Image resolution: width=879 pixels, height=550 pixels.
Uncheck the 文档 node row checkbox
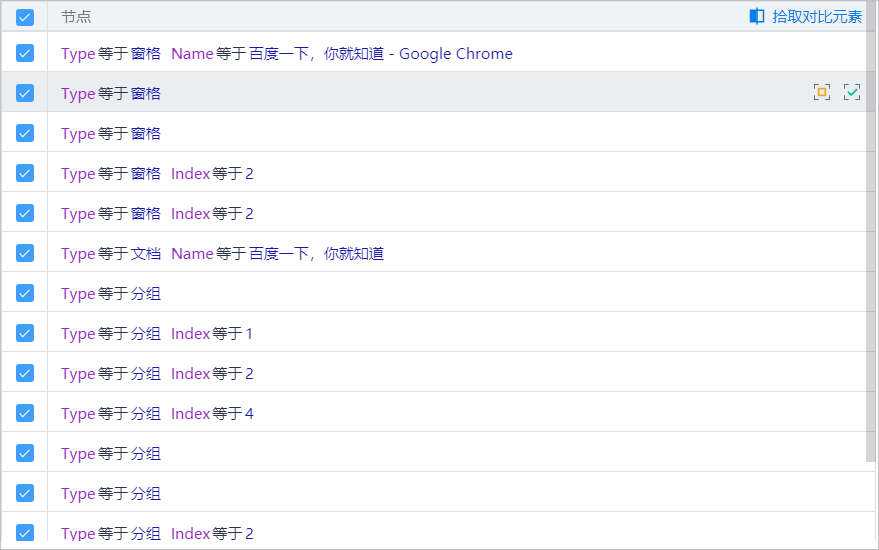tap(25, 253)
